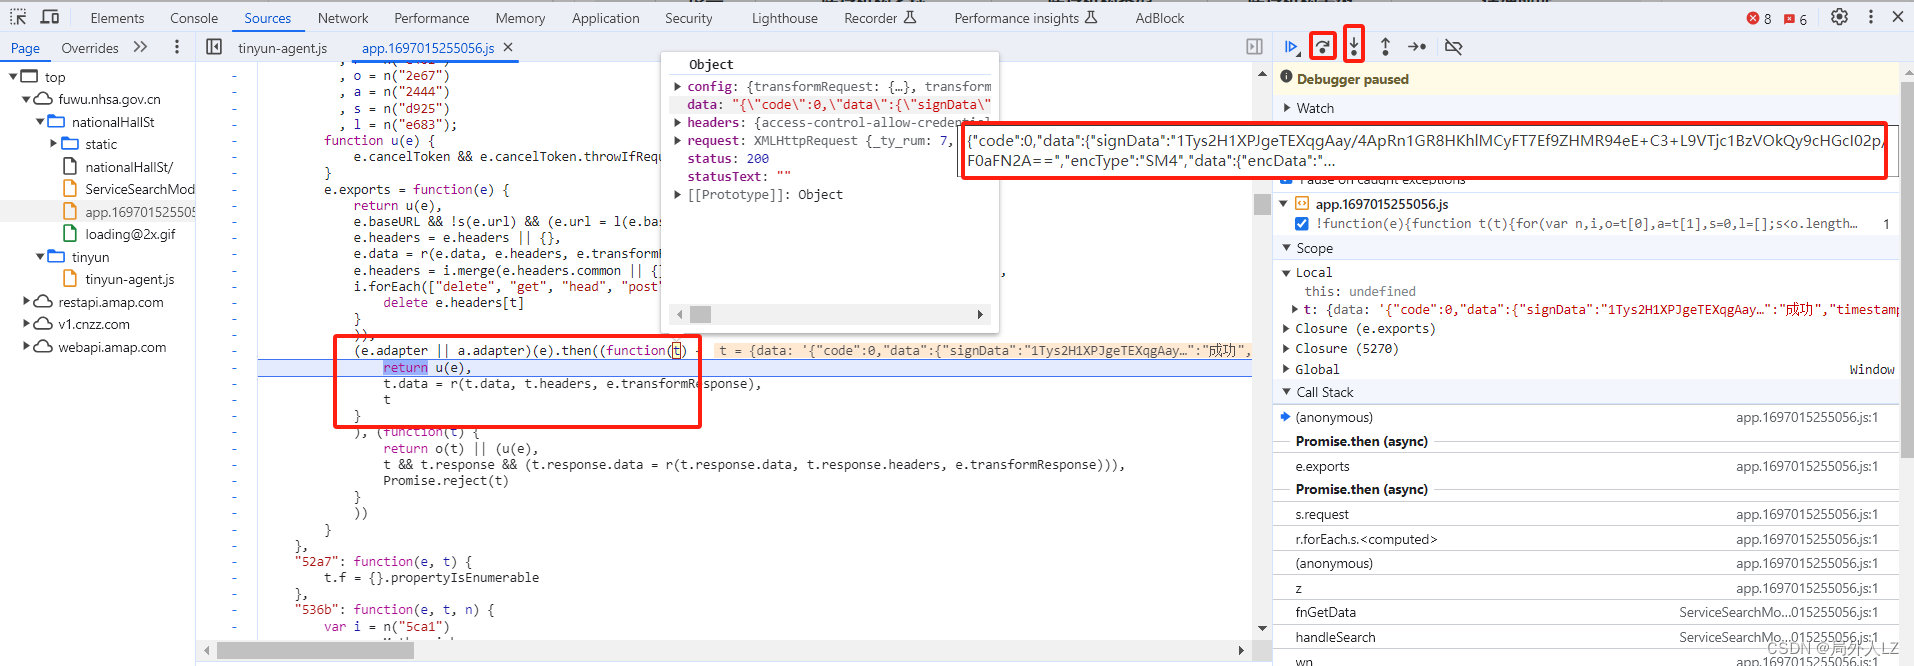The height and width of the screenshot is (666, 1914).
Task: Open DevTools settings gear
Action: (x=1839, y=17)
